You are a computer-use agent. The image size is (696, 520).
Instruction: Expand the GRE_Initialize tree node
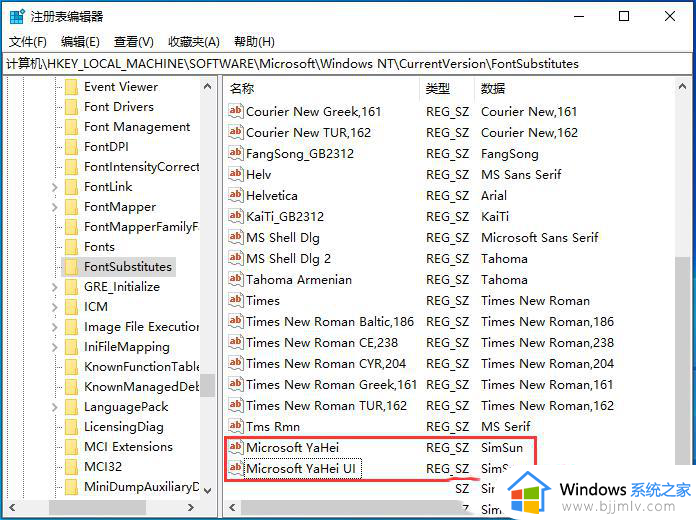(55, 287)
